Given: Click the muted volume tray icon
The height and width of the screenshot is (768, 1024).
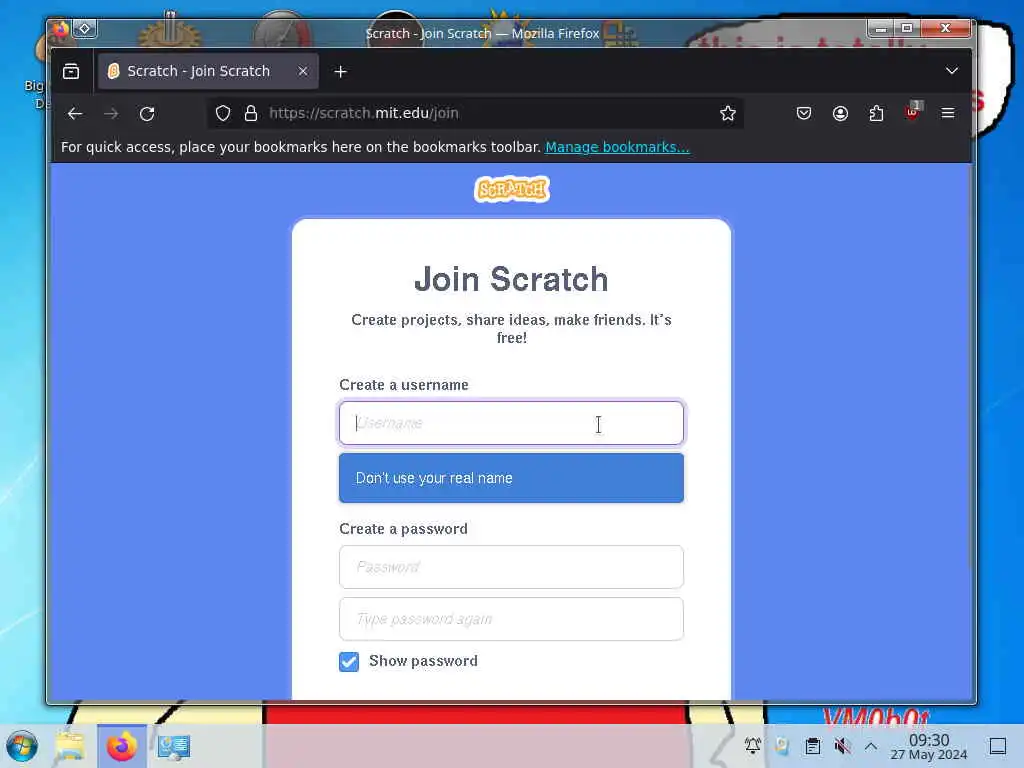Looking at the screenshot, I should coord(842,746).
